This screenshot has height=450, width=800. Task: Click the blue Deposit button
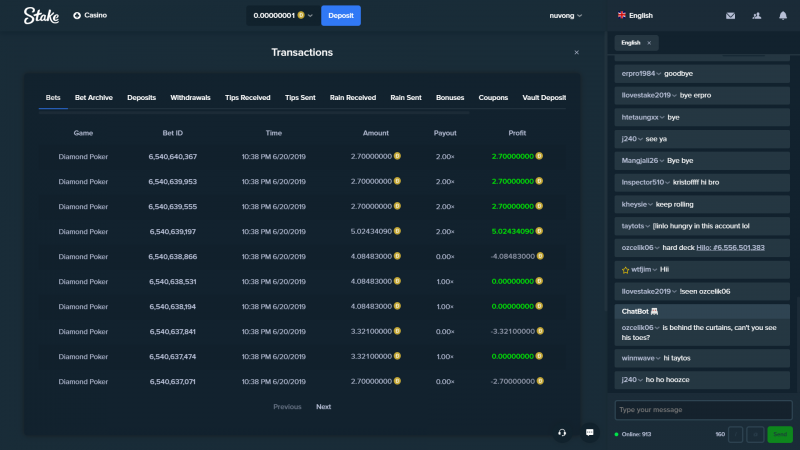point(341,16)
